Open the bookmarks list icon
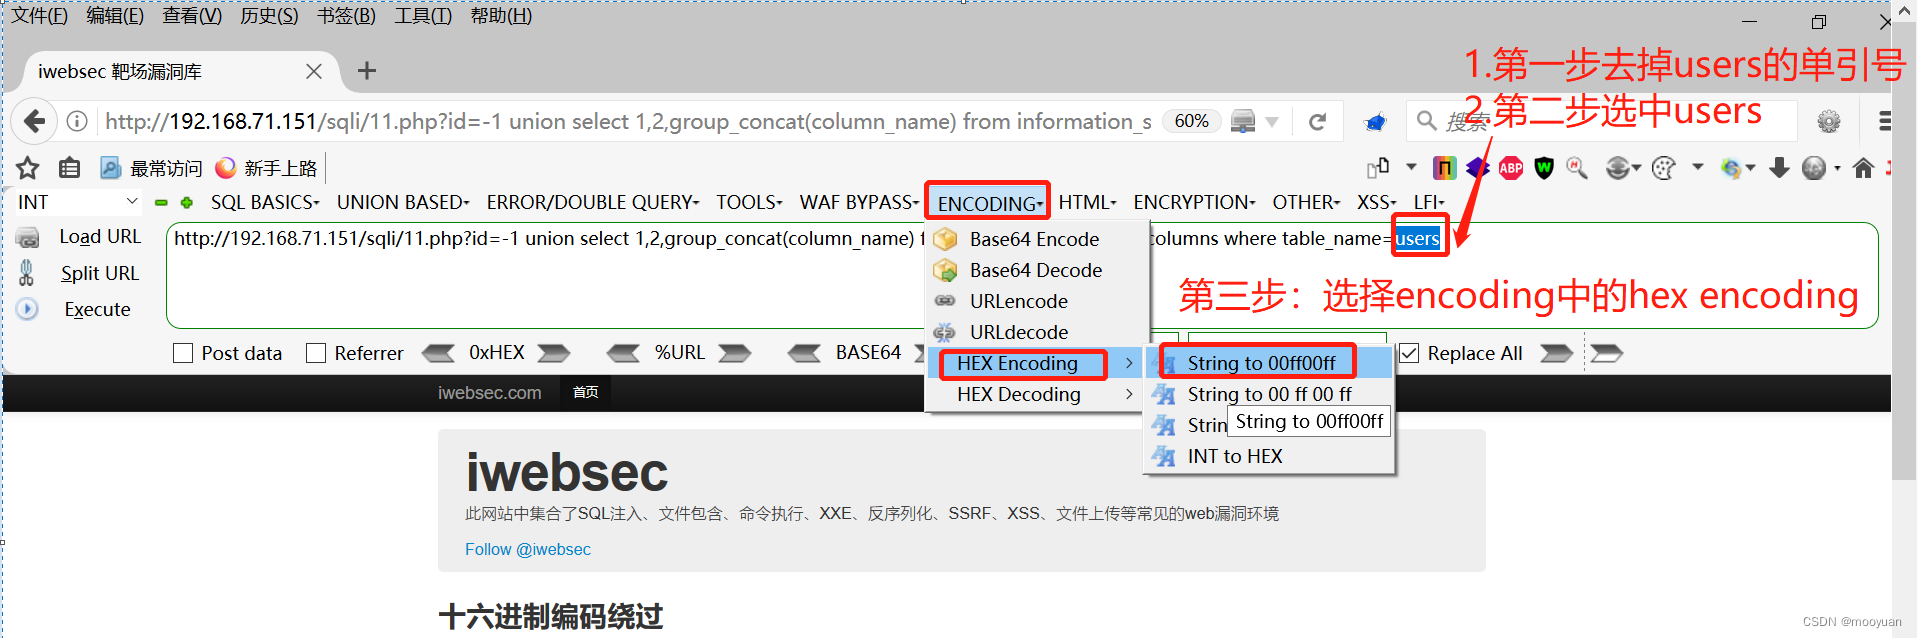The image size is (1917, 638). (69, 167)
